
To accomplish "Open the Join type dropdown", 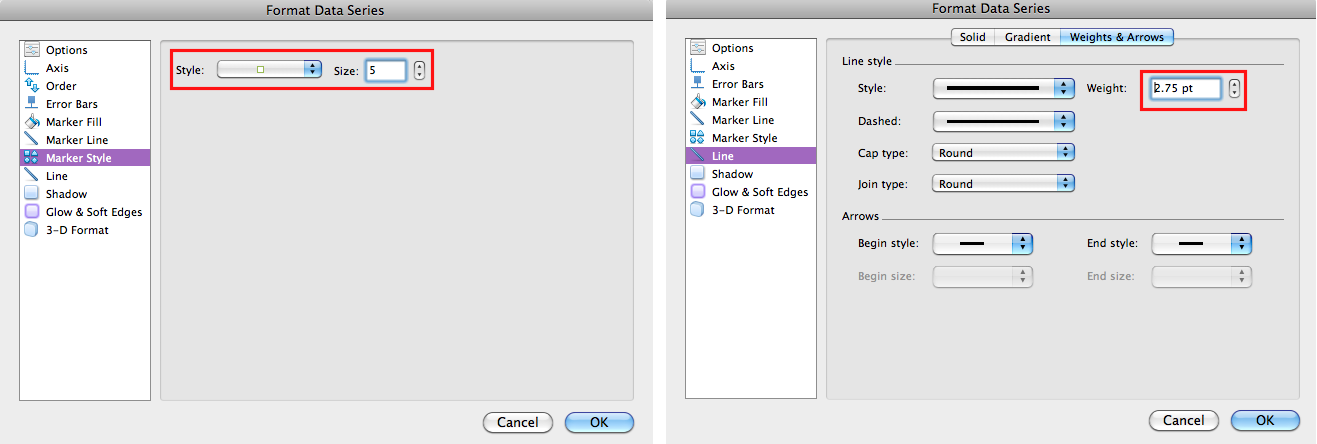I will tap(1003, 184).
